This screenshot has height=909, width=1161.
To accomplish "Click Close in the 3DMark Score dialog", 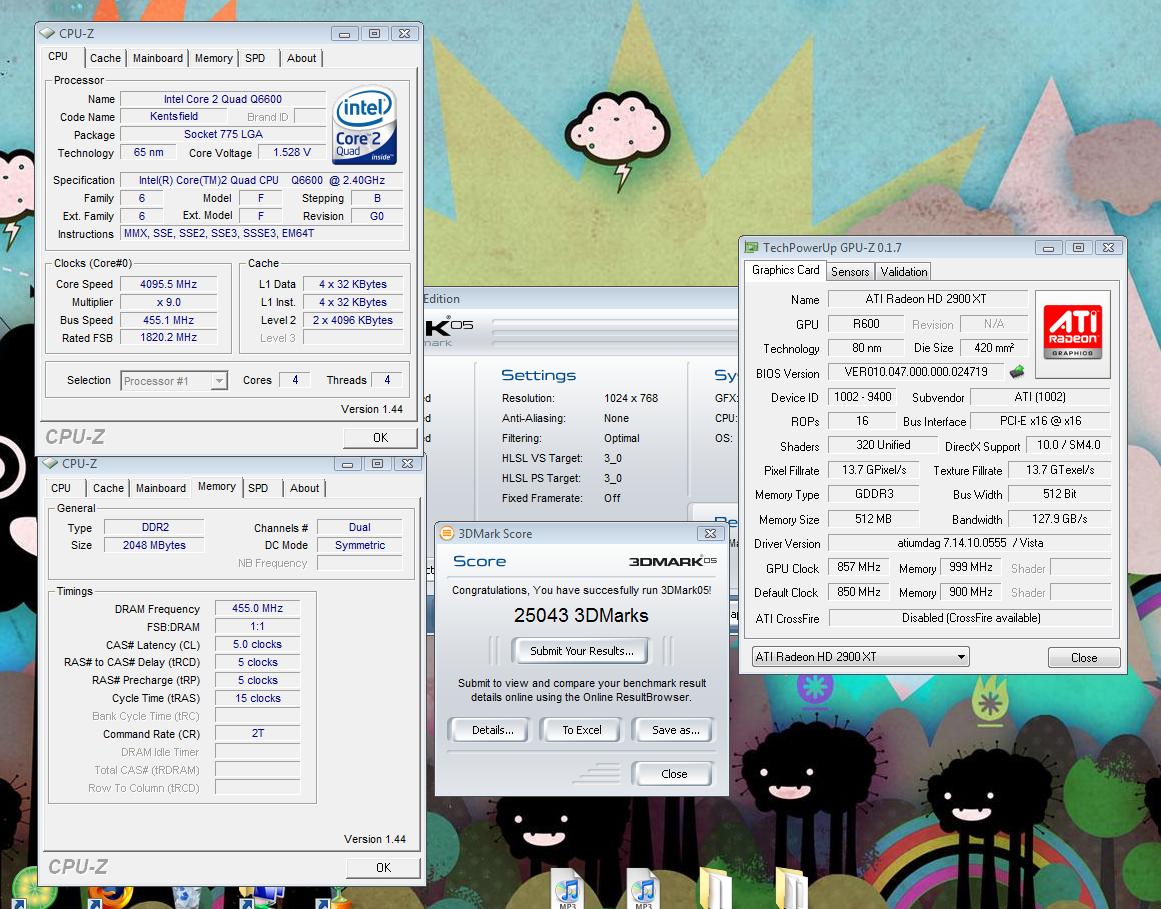I will point(674,774).
